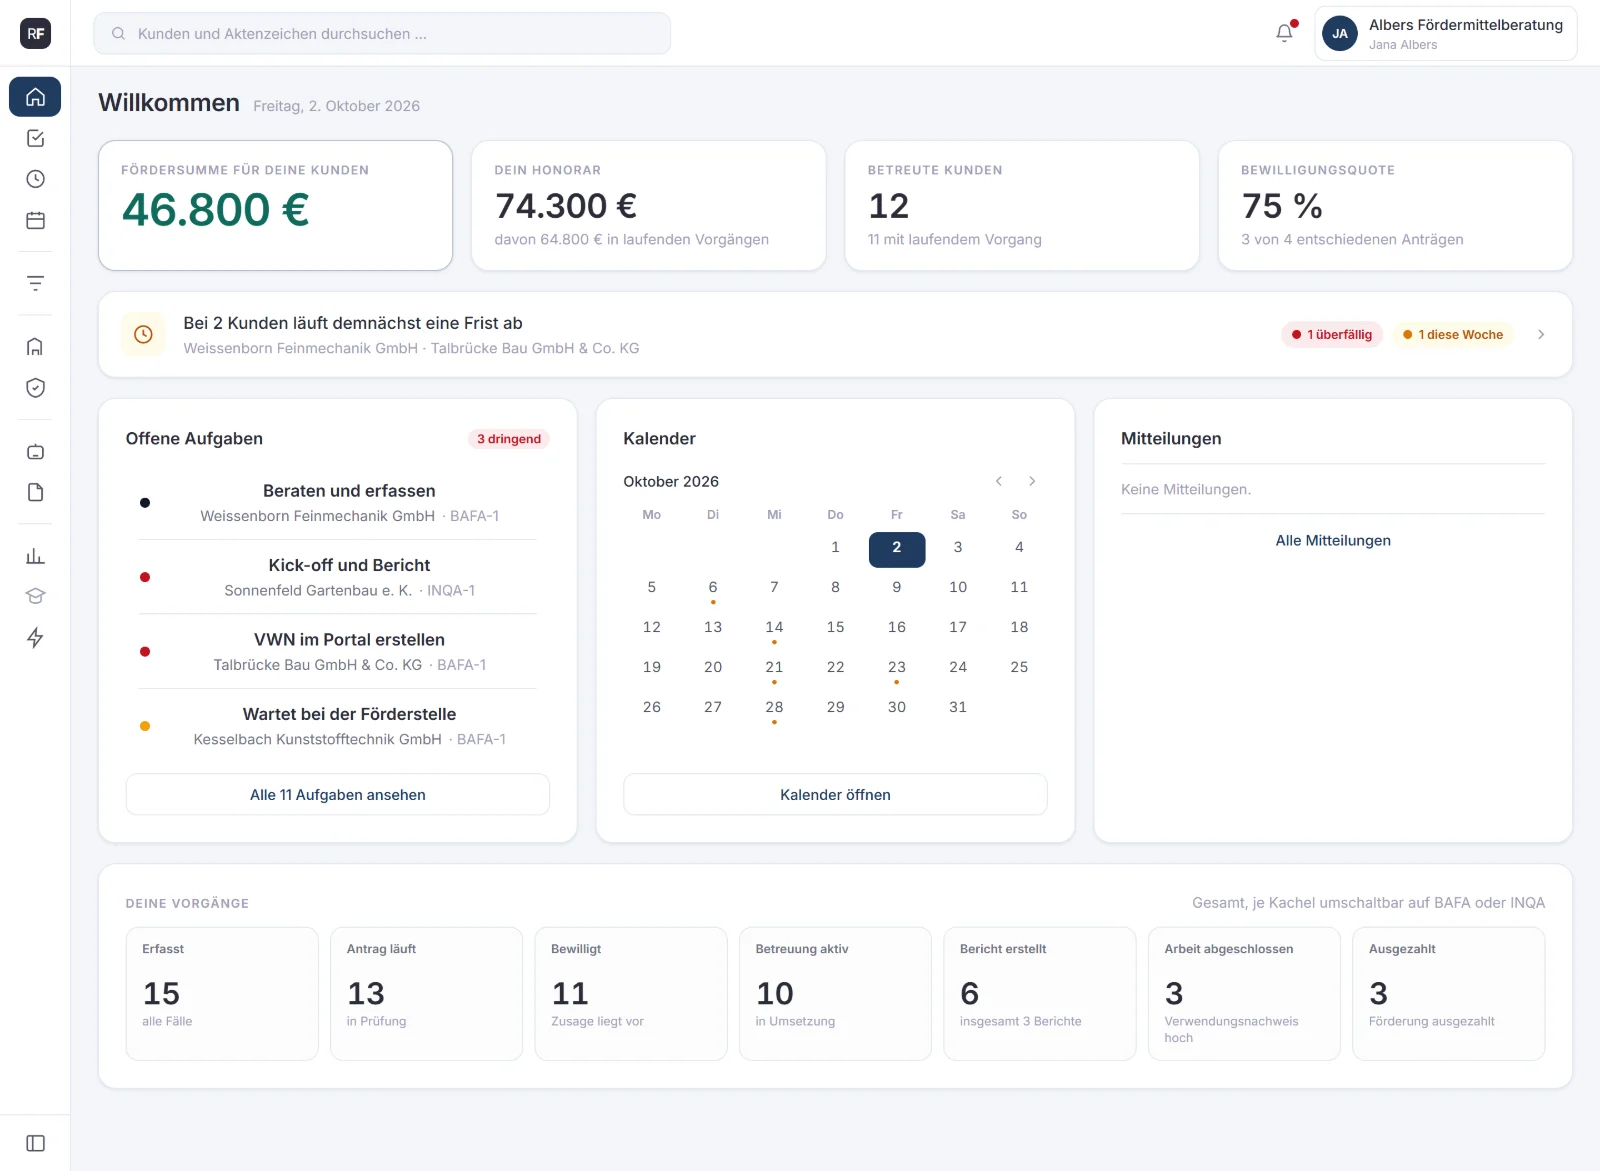Select today's date 2 in calendar
Screen dimensions: 1600x1171
(897, 548)
